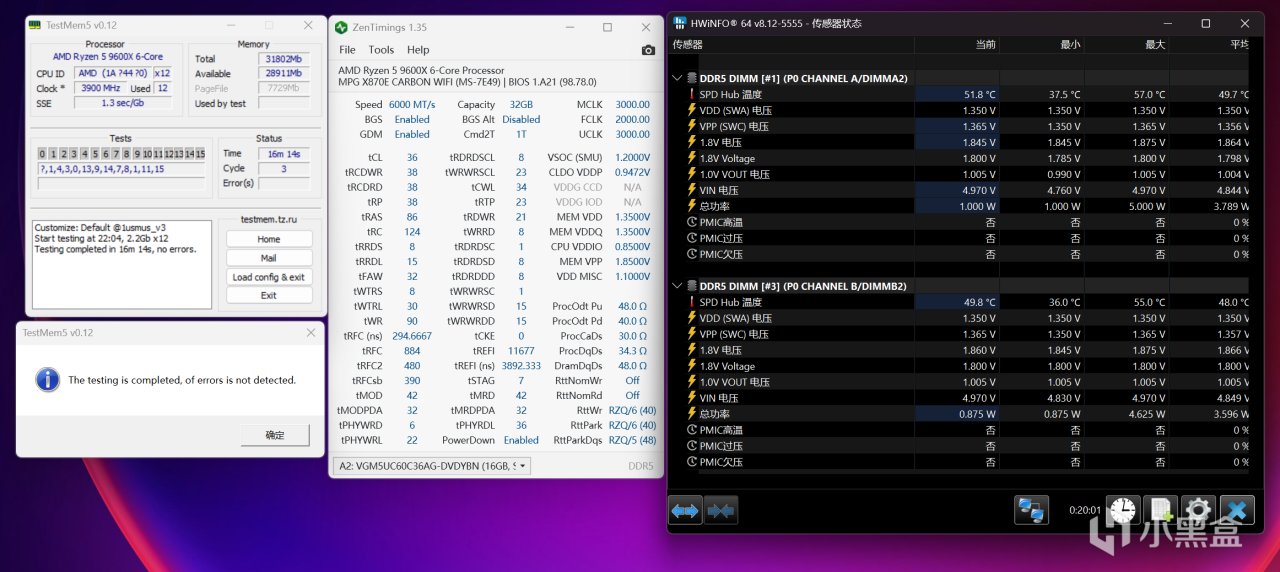1280x572 pixels.
Task: Click the 当前 column header in HWiNFO
Action: tap(985, 44)
